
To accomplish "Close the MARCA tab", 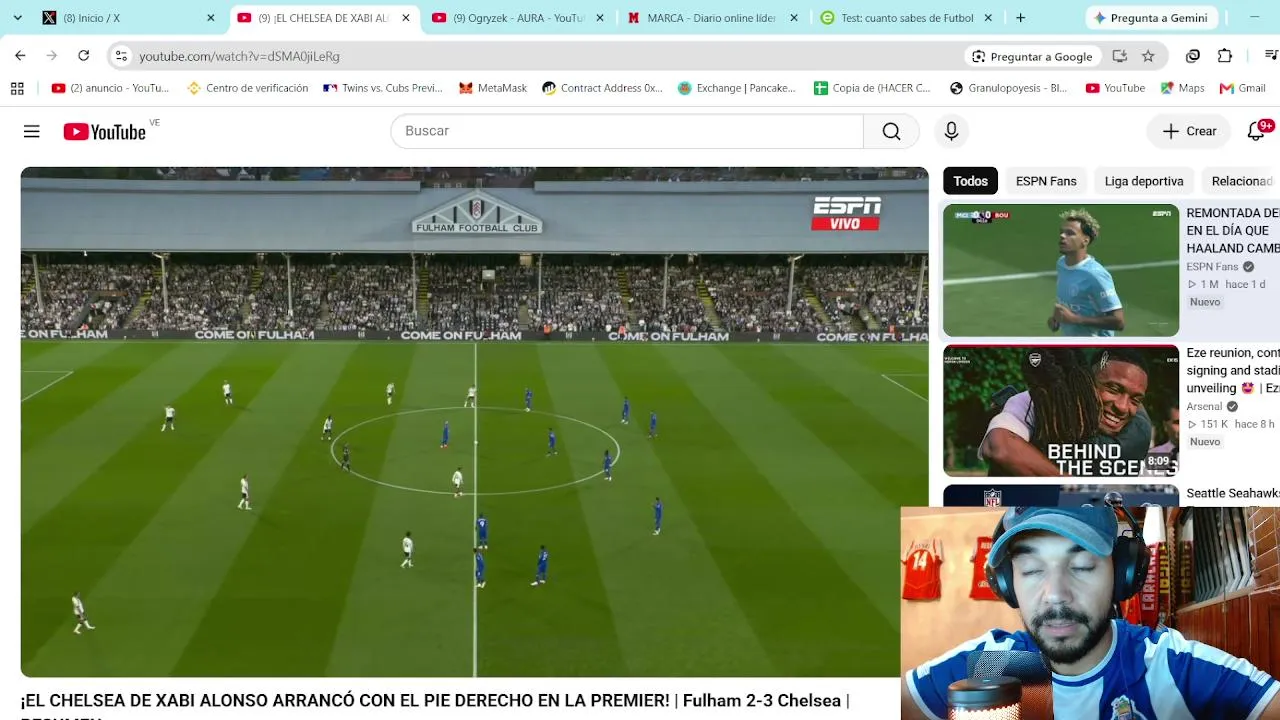I will 794,18.
